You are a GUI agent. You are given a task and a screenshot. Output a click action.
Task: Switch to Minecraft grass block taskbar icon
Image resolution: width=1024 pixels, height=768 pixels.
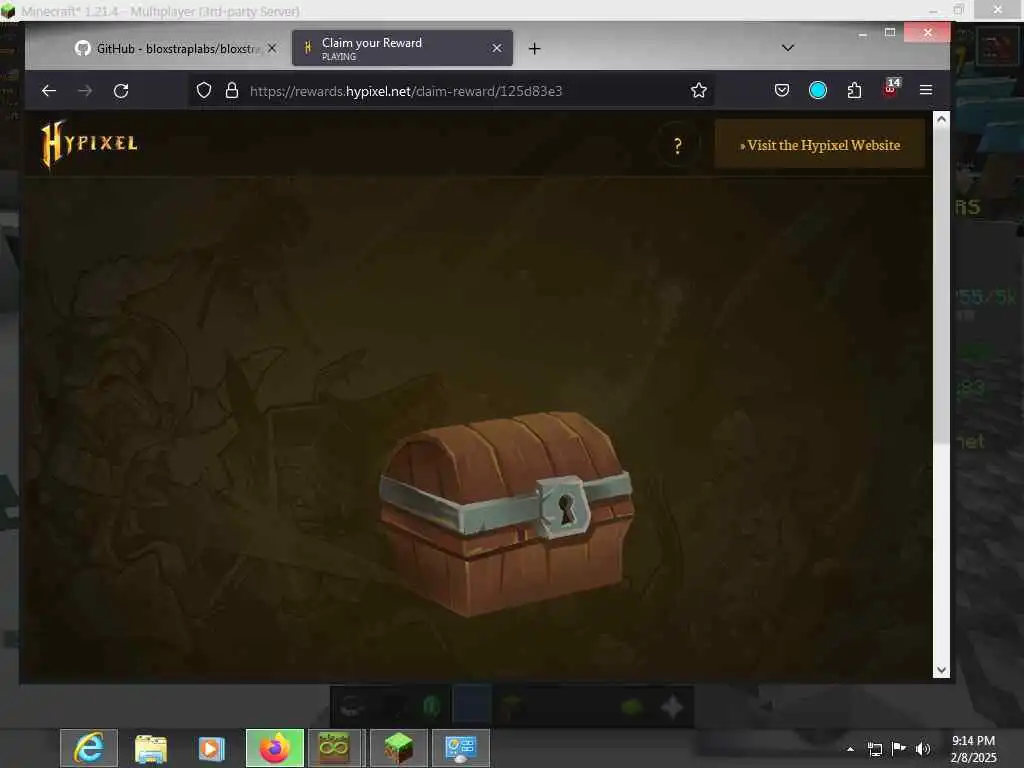point(398,748)
